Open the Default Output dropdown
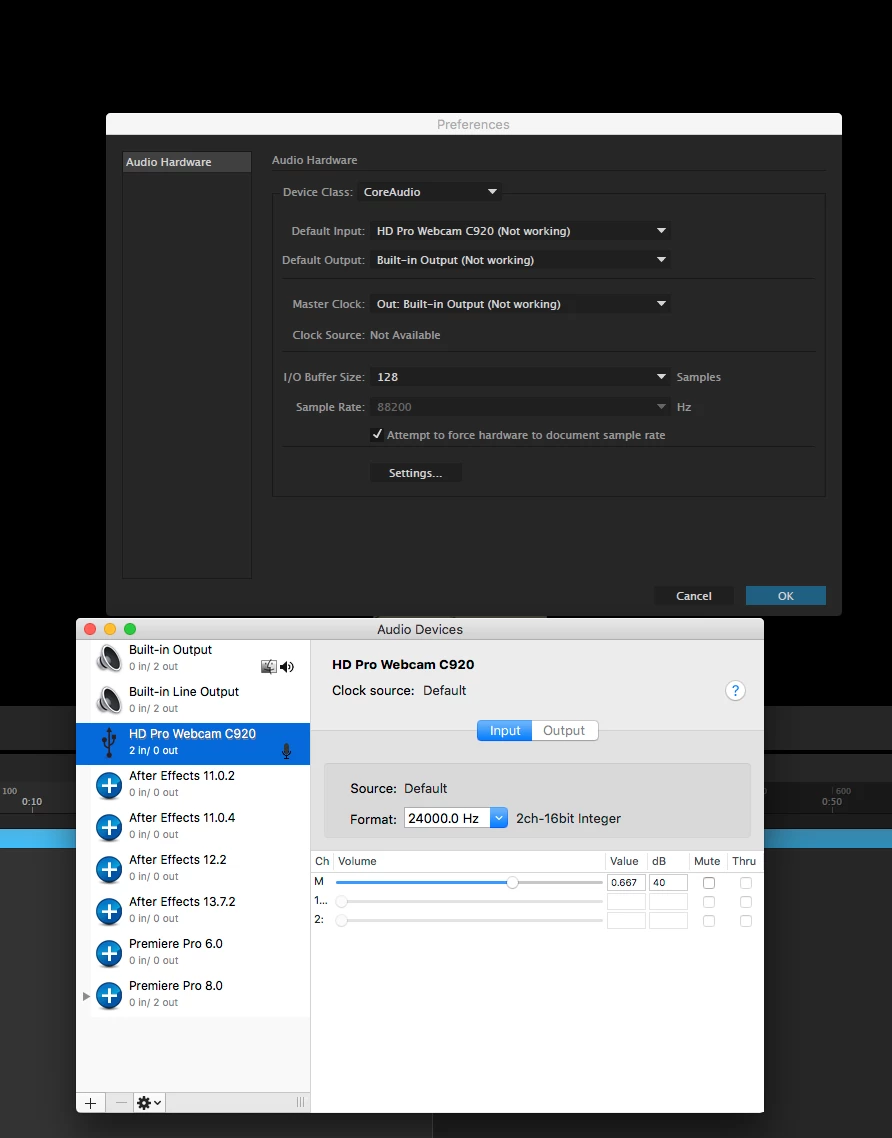The image size is (892, 1138). point(520,260)
